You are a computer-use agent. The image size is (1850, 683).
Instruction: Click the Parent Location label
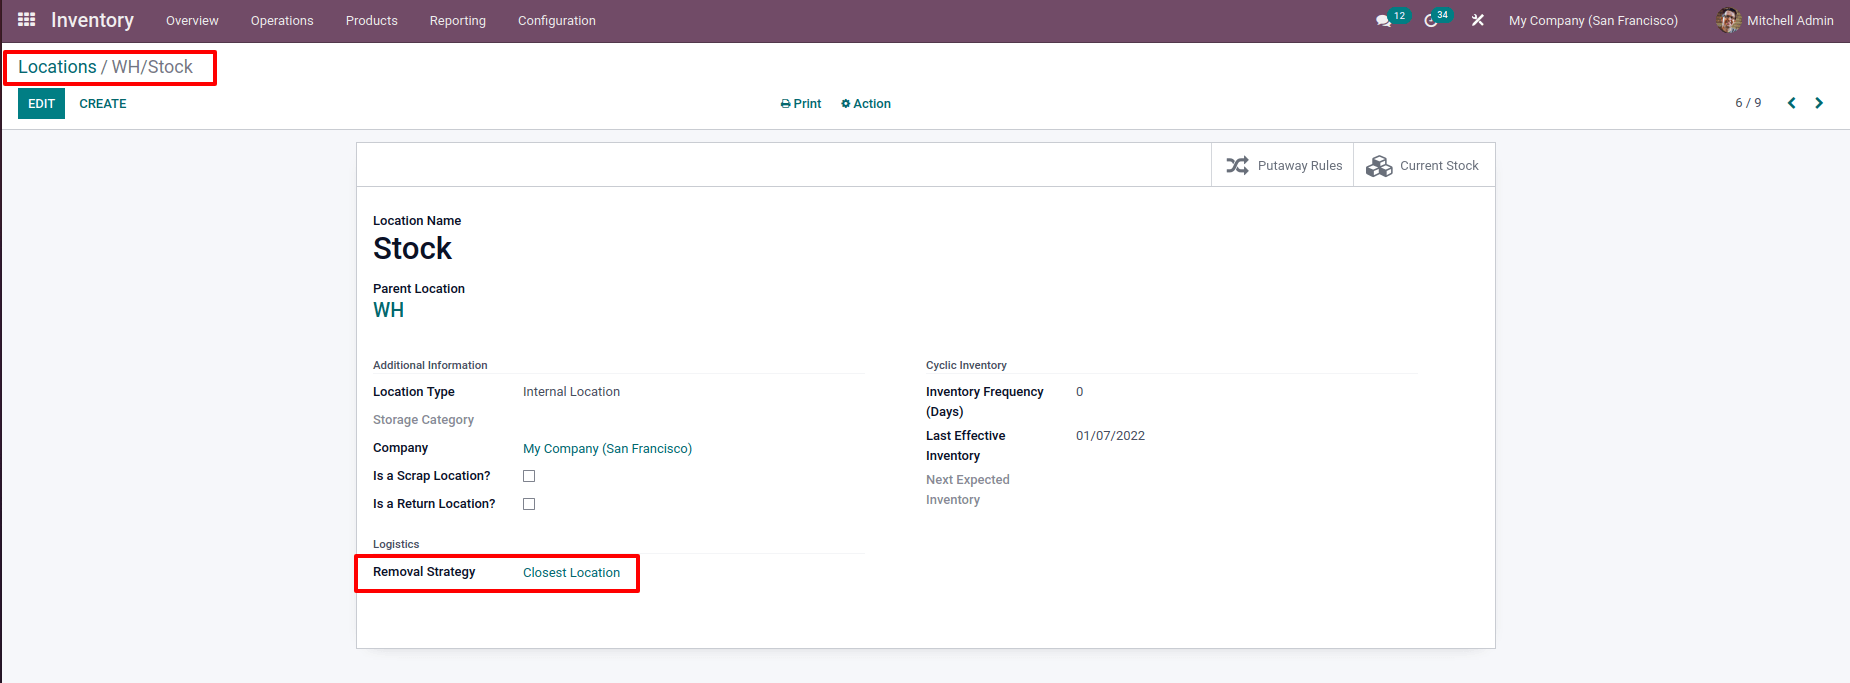[x=418, y=289]
